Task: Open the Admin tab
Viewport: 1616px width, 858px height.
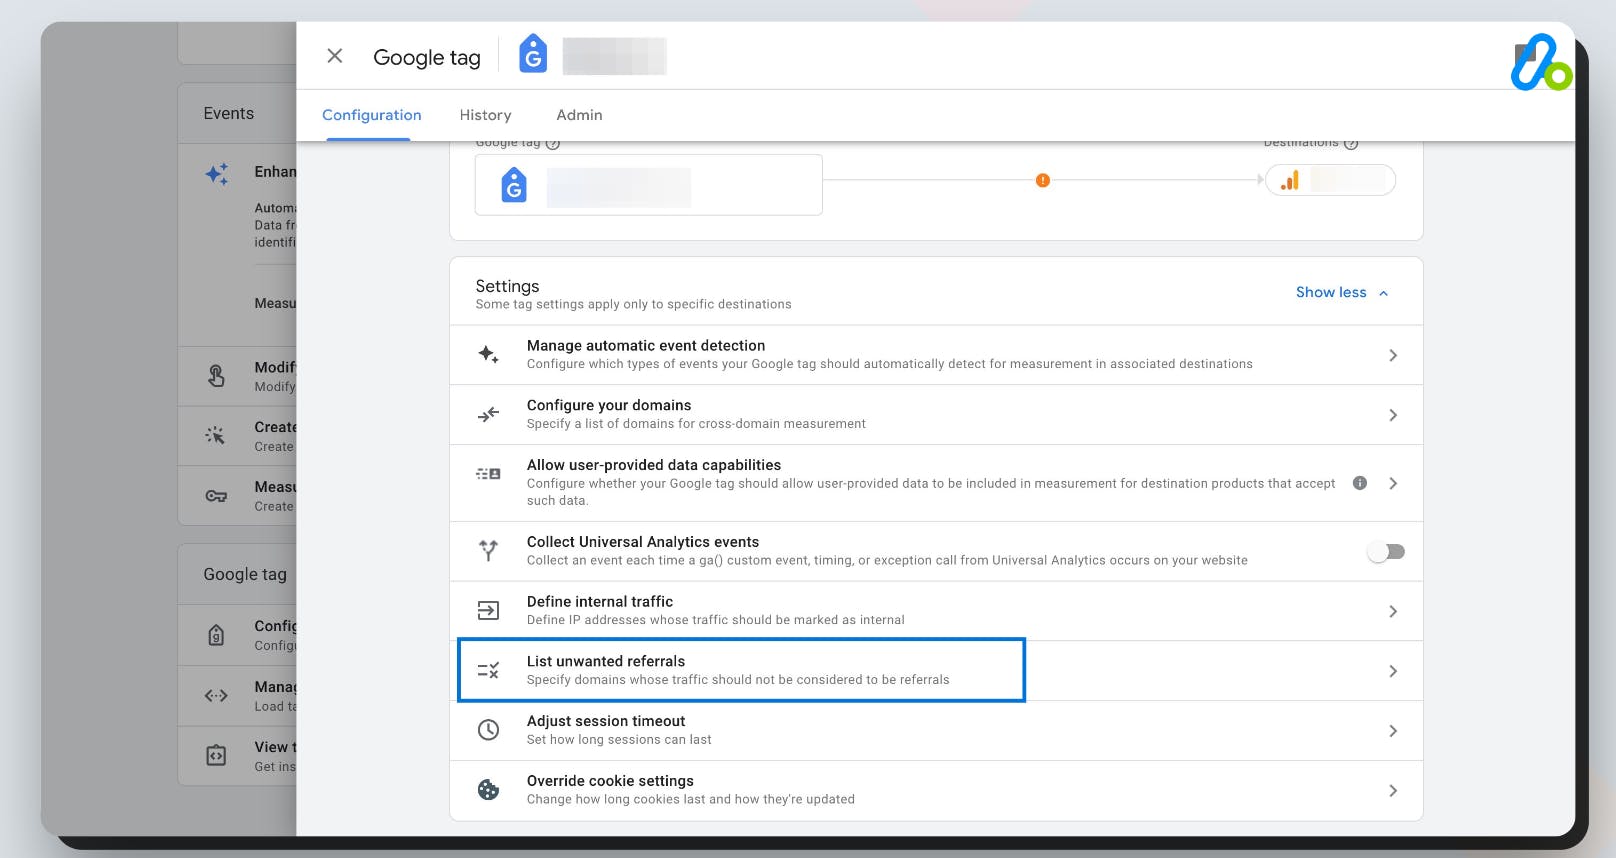Action: click(x=579, y=115)
